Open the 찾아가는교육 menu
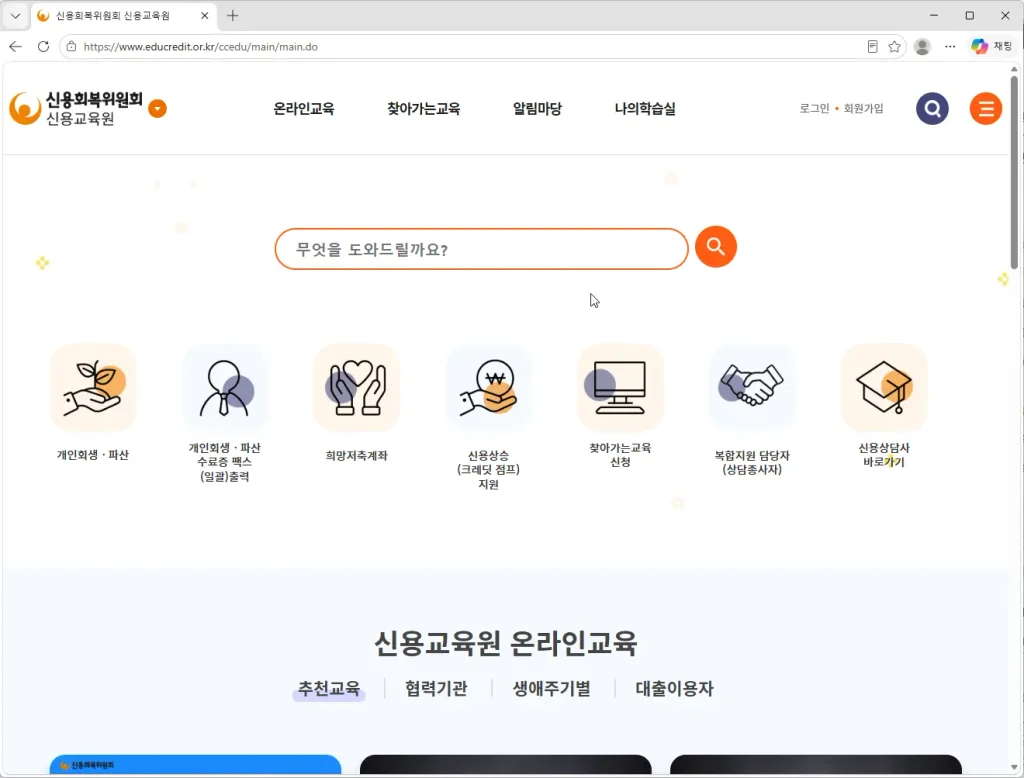The height and width of the screenshot is (778, 1024). tap(423, 108)
